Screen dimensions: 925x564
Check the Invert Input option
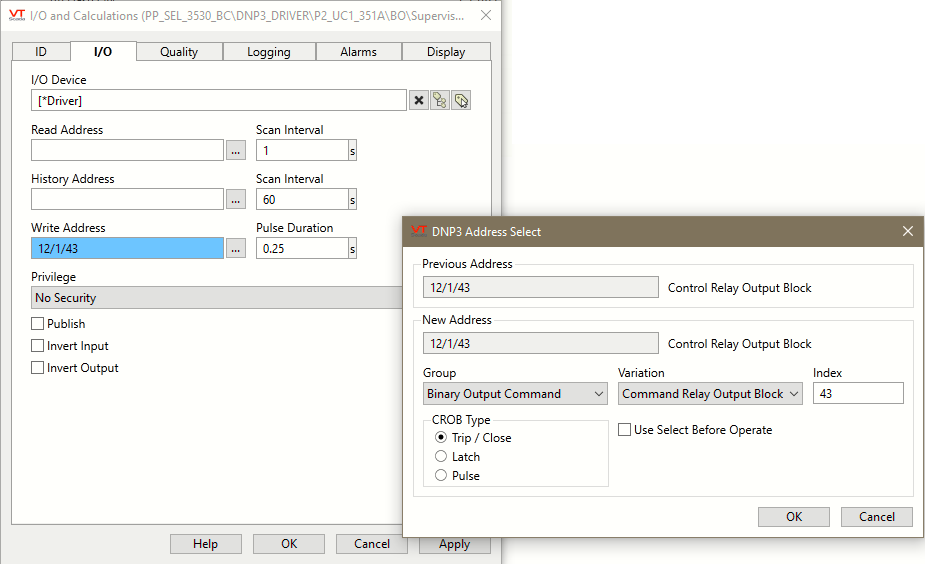coord(38,346)
